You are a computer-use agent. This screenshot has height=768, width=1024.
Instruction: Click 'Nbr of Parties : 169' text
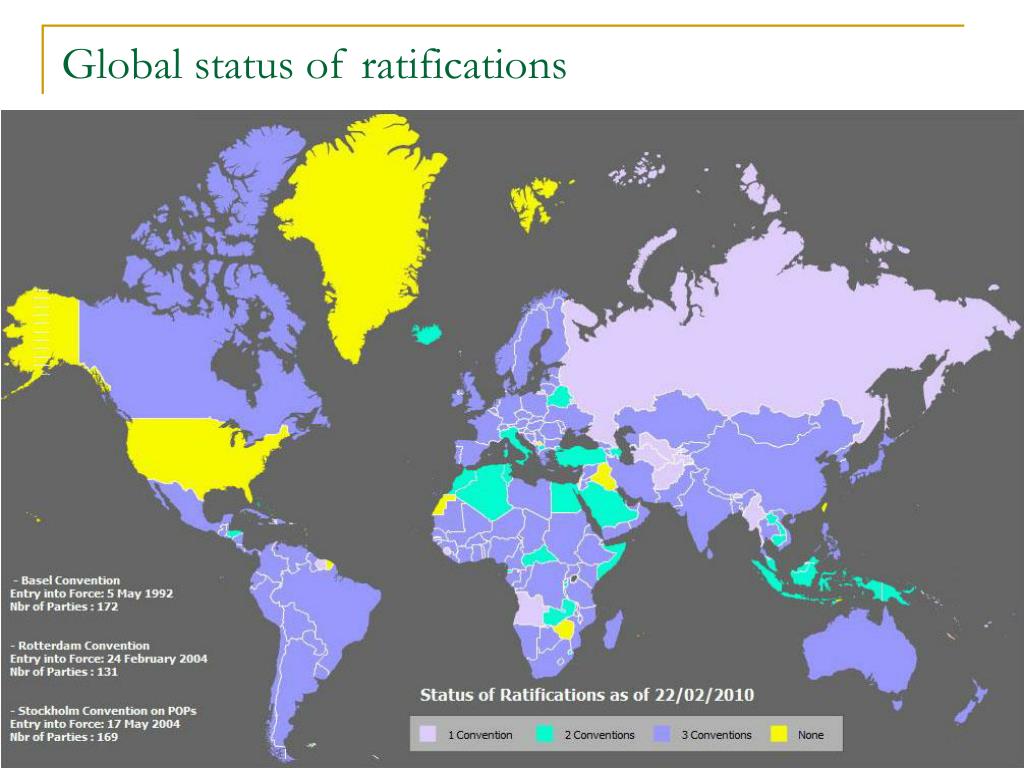(x=64, y=737)
